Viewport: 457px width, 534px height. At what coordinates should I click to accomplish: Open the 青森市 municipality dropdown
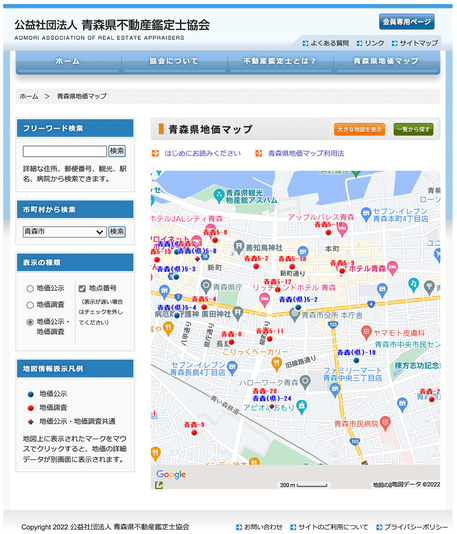coord(65,232)
